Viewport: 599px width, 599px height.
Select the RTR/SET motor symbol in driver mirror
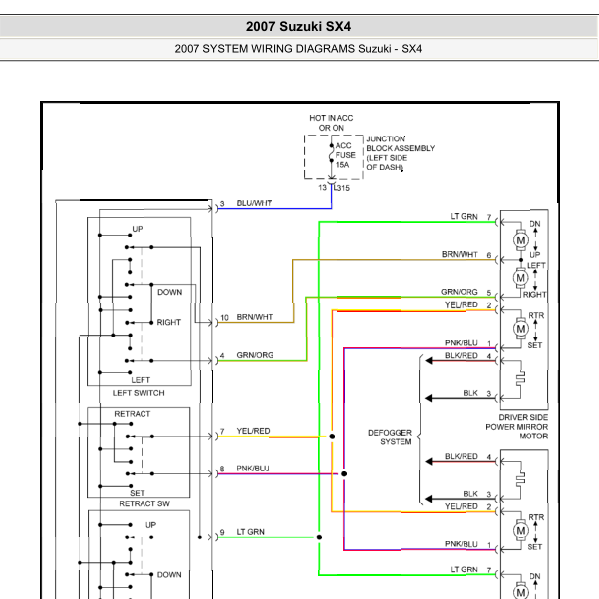pos(520,329)
